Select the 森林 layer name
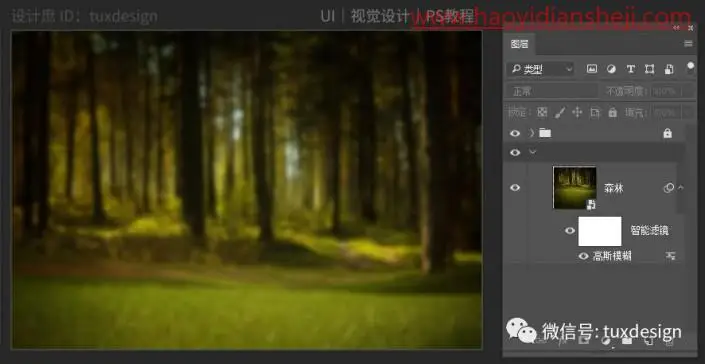The width and height of the screenshot is (705, 364). (614, 188)
